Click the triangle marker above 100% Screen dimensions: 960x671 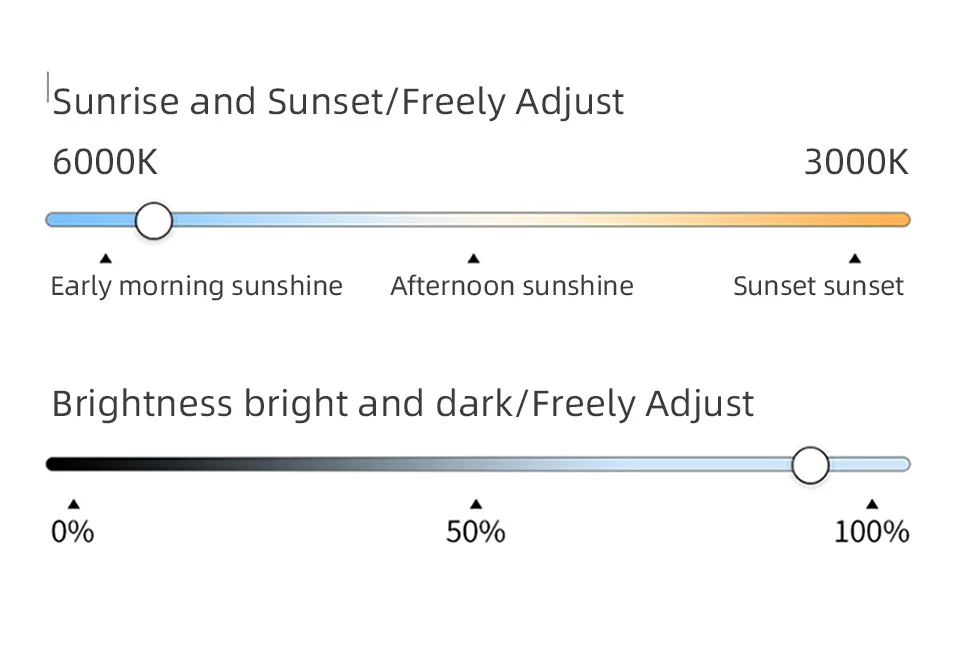pyautogui.click(x=872, y=504)
